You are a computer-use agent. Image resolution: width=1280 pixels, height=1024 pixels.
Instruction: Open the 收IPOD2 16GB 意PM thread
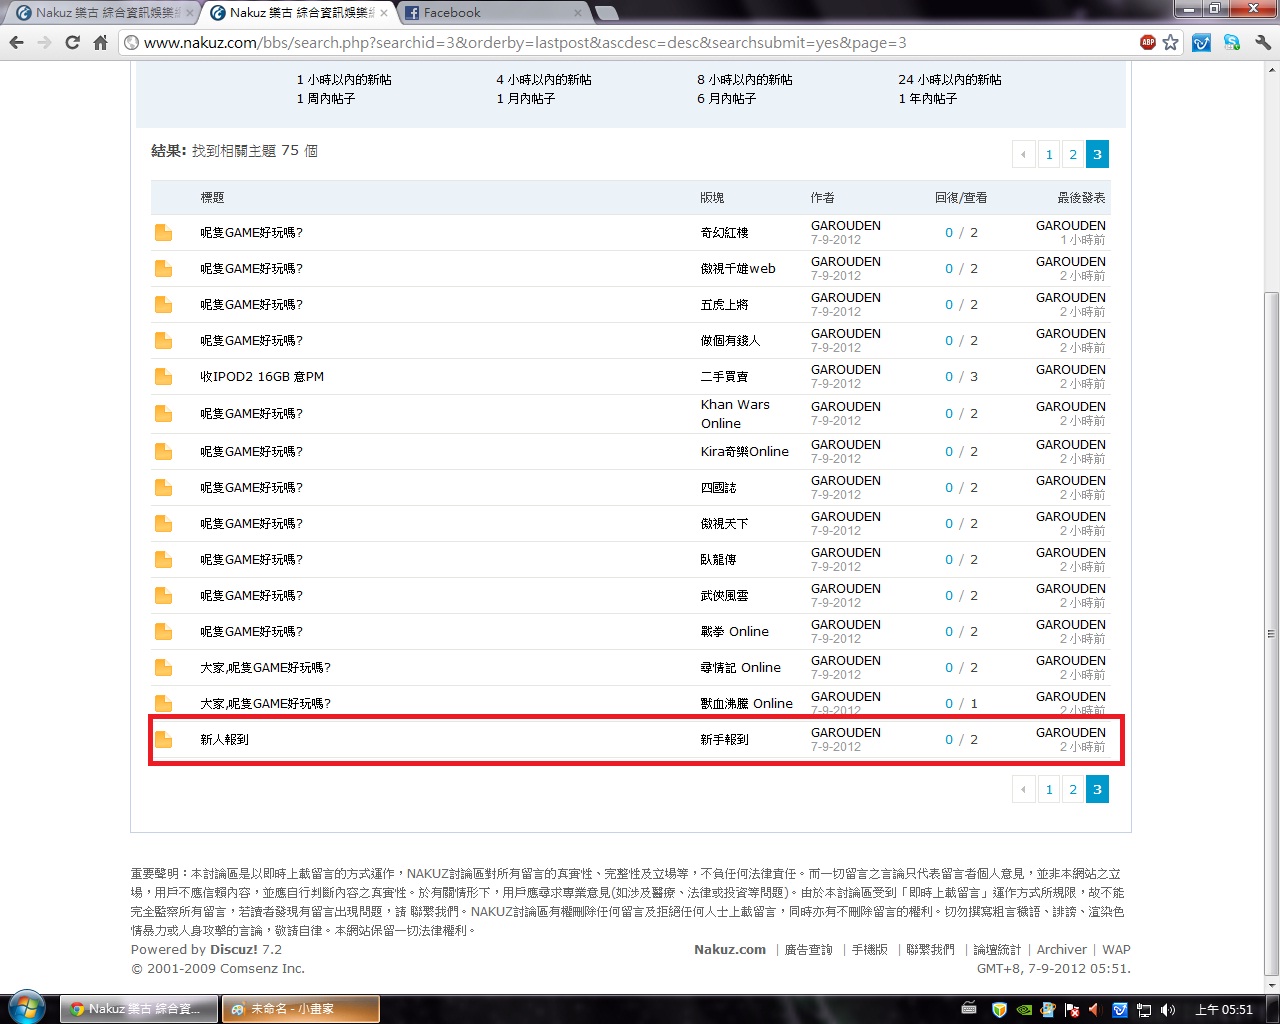click(262, 377)
